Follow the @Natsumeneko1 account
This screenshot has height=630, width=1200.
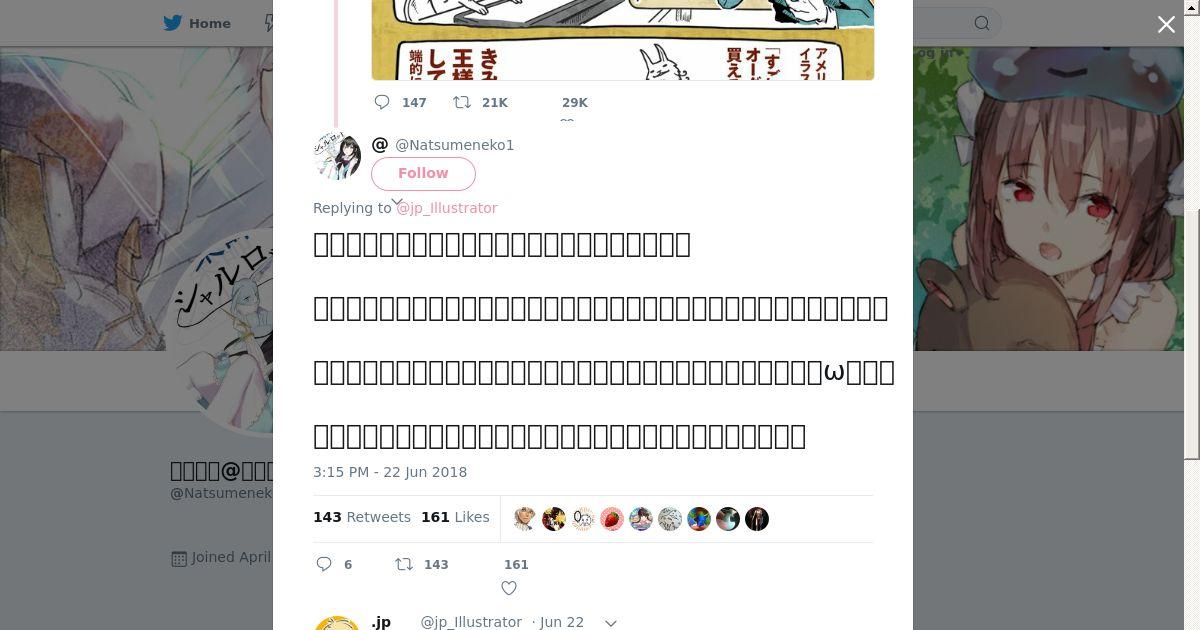[423, 173]
